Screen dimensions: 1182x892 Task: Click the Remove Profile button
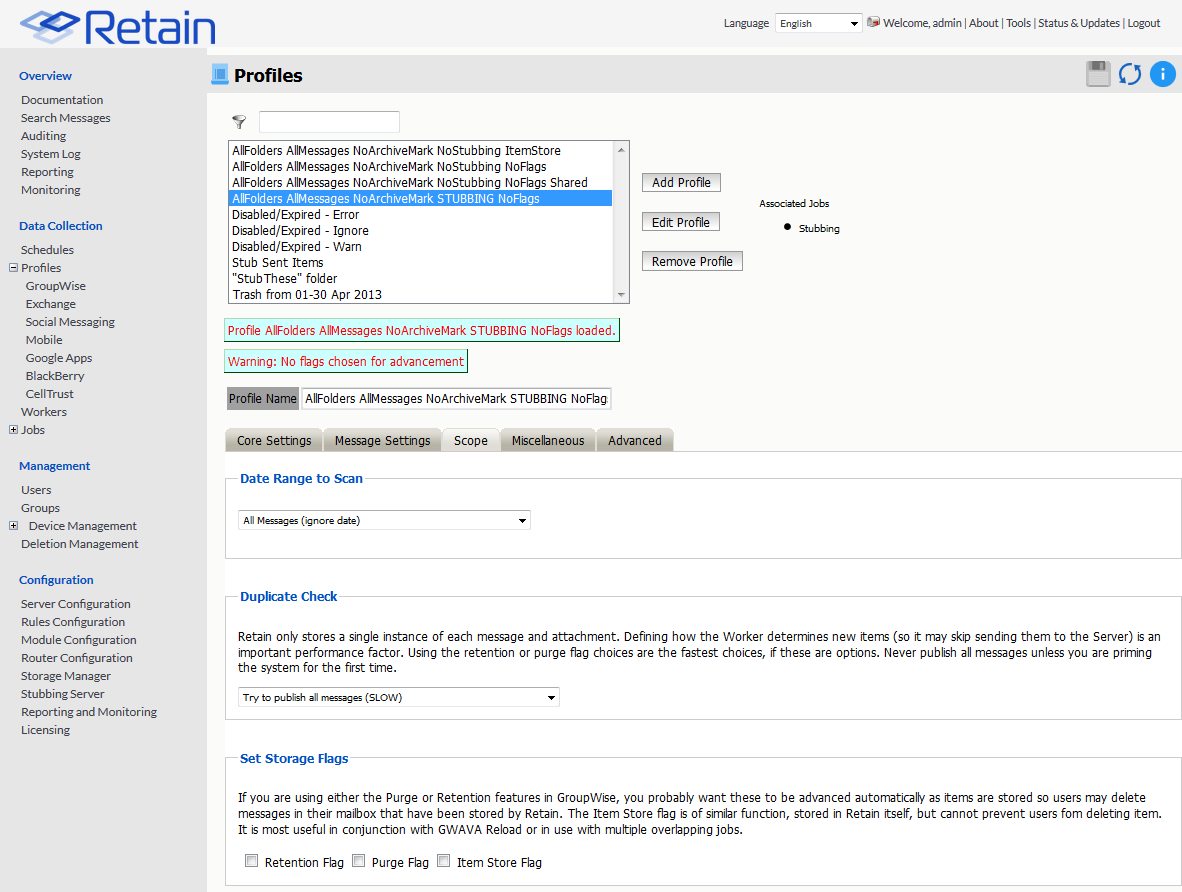coord(692,262)
